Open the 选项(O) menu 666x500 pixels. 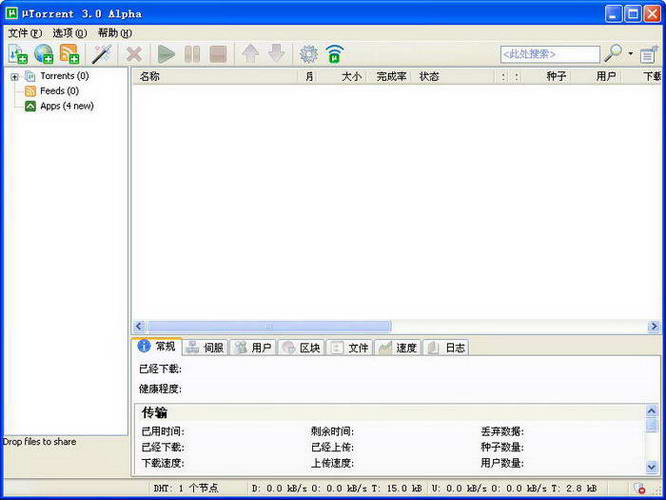(x=70, y=33)
